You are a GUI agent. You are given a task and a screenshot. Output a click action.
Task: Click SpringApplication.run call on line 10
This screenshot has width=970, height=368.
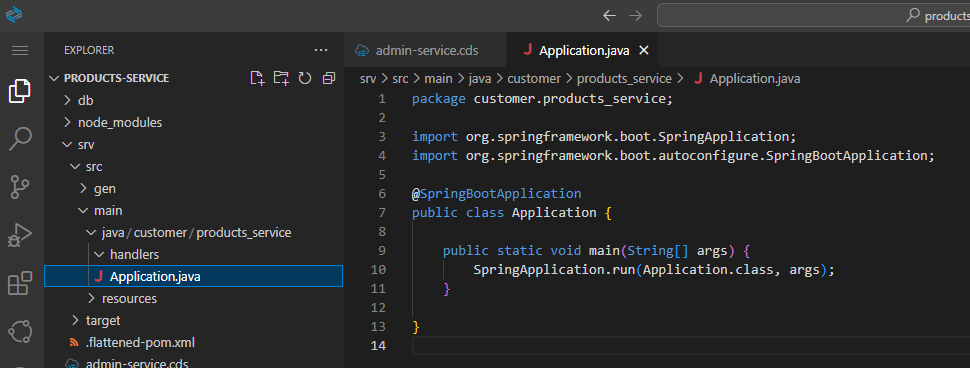[x=654, y=270]
